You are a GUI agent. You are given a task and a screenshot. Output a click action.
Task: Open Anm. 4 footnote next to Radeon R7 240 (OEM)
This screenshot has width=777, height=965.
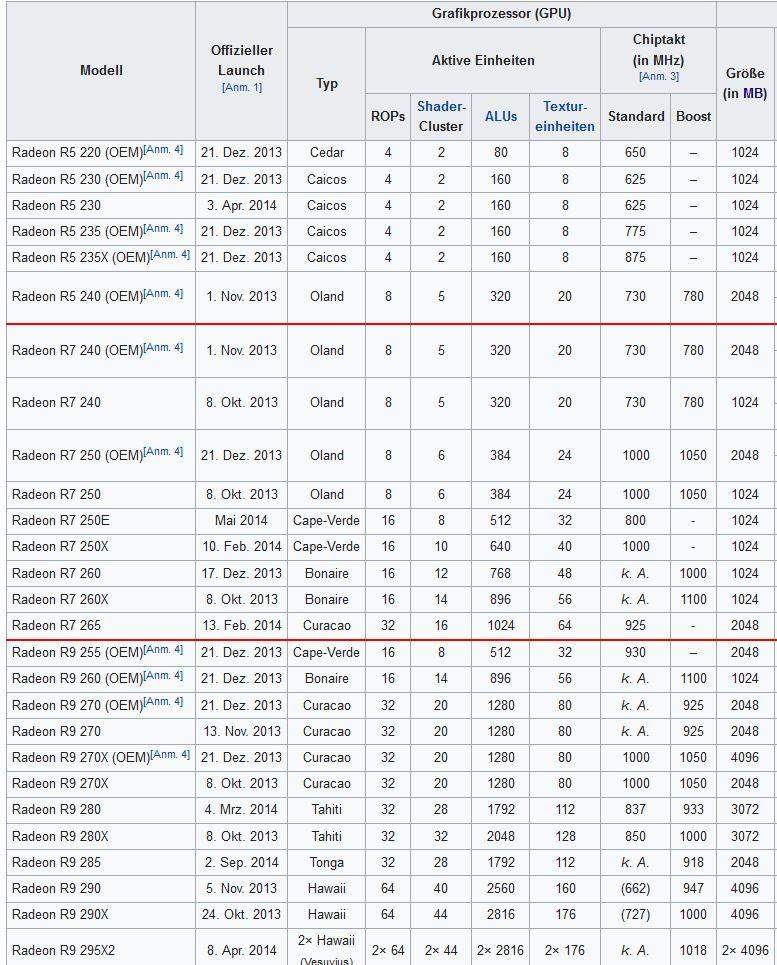click(164, 348)
